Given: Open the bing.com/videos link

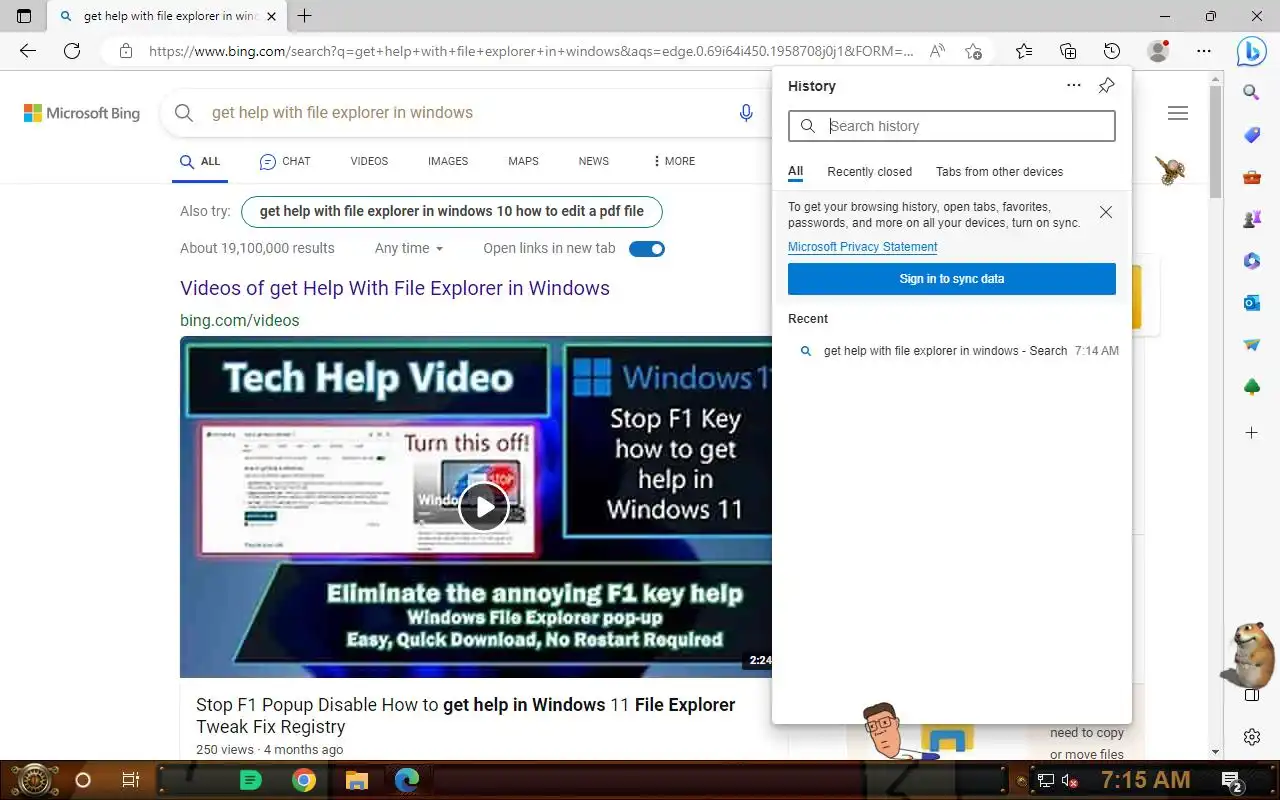Looking at the screenshot, I should (x=240, y=321).
